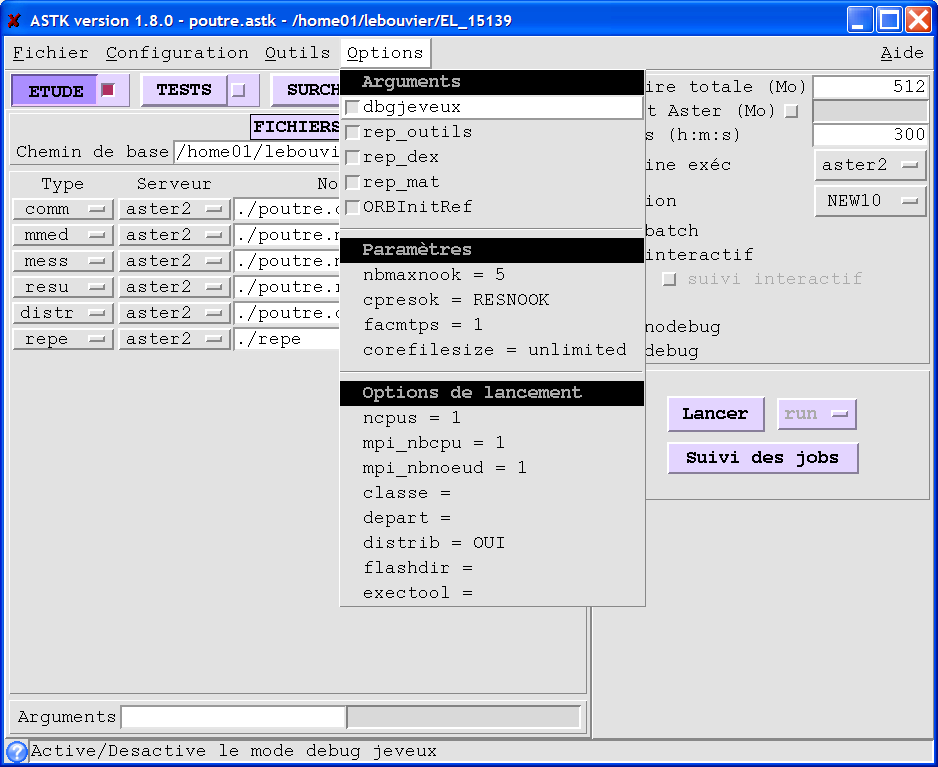Click the Arguments text field
Image resolution: width=938 pixels, height=767 pixels.
pyautogui.click(x=233, y=717)
